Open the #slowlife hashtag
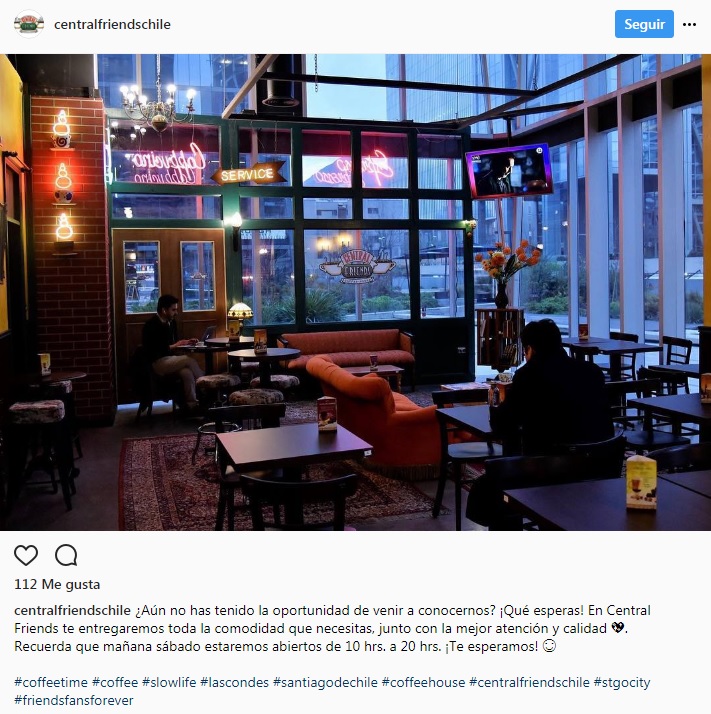Viewport: 711px width, 714px height. point(169,682)
